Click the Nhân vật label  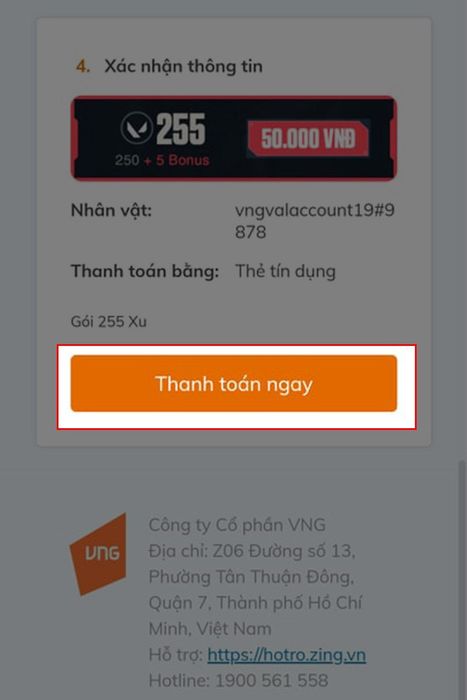111,210
